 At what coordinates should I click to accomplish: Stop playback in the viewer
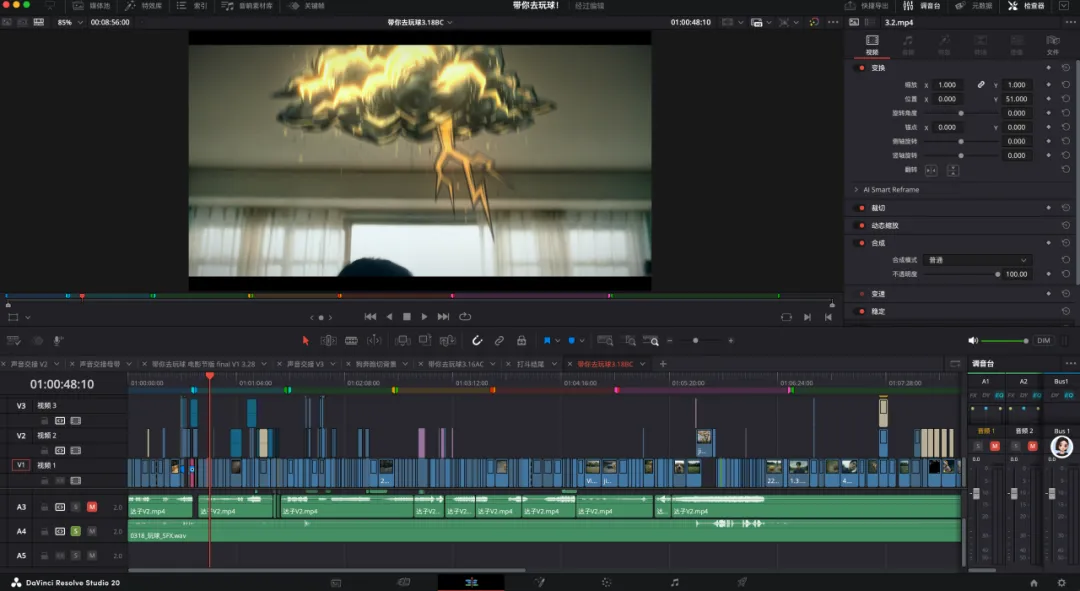click(406, 317)
